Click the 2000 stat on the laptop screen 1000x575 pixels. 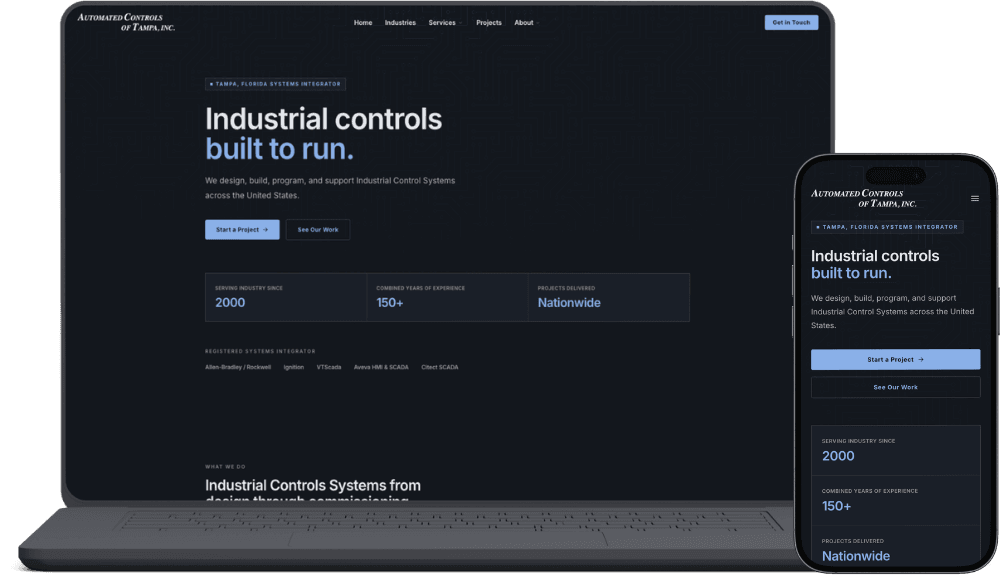click(x=286, y=297)
